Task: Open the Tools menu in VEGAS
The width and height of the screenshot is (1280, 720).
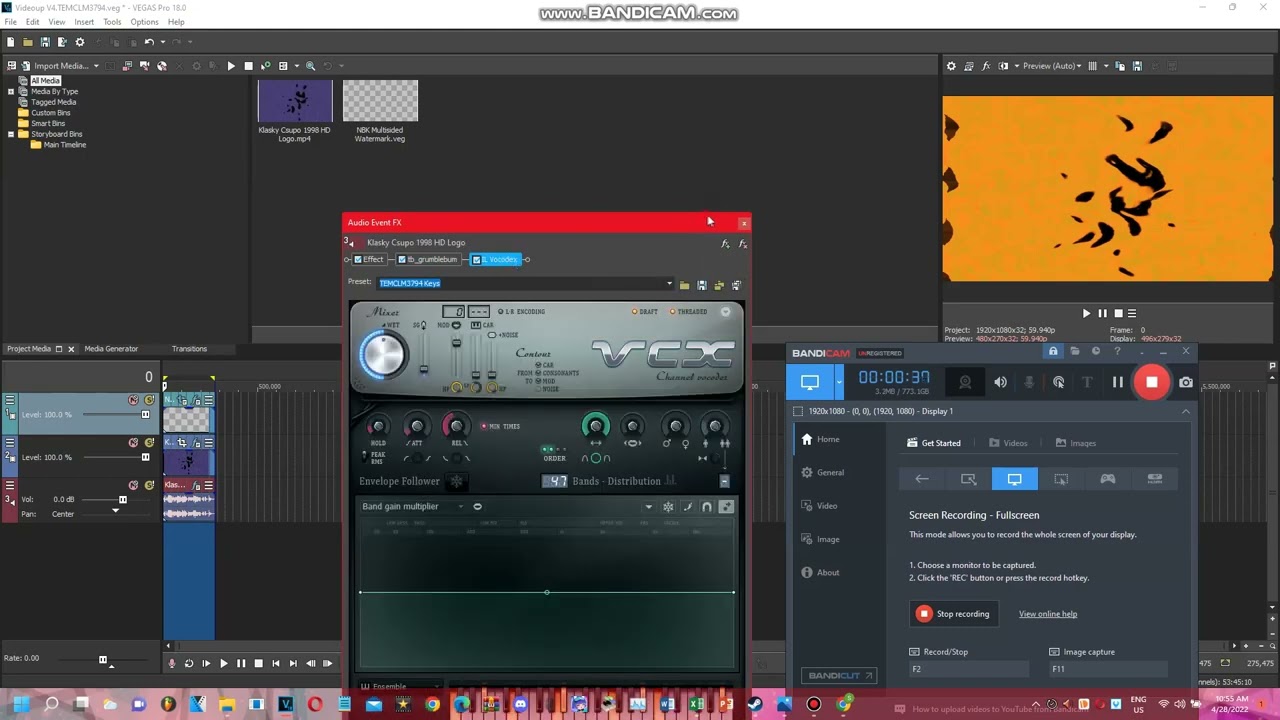Action: [x=112, y=22]
